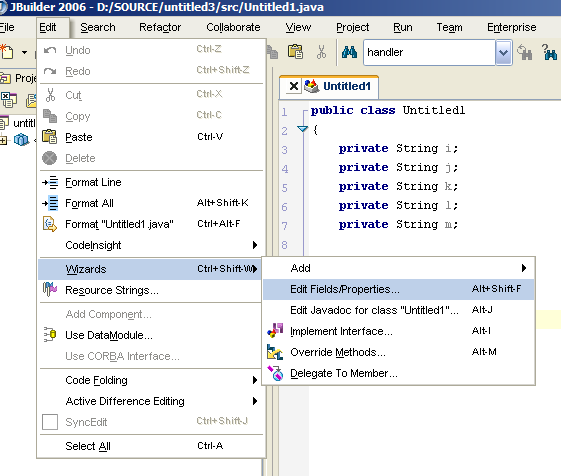Click the Paste clipboard icon in Edit menu
The height and width of the screenshot is (476, 561).
49,137
